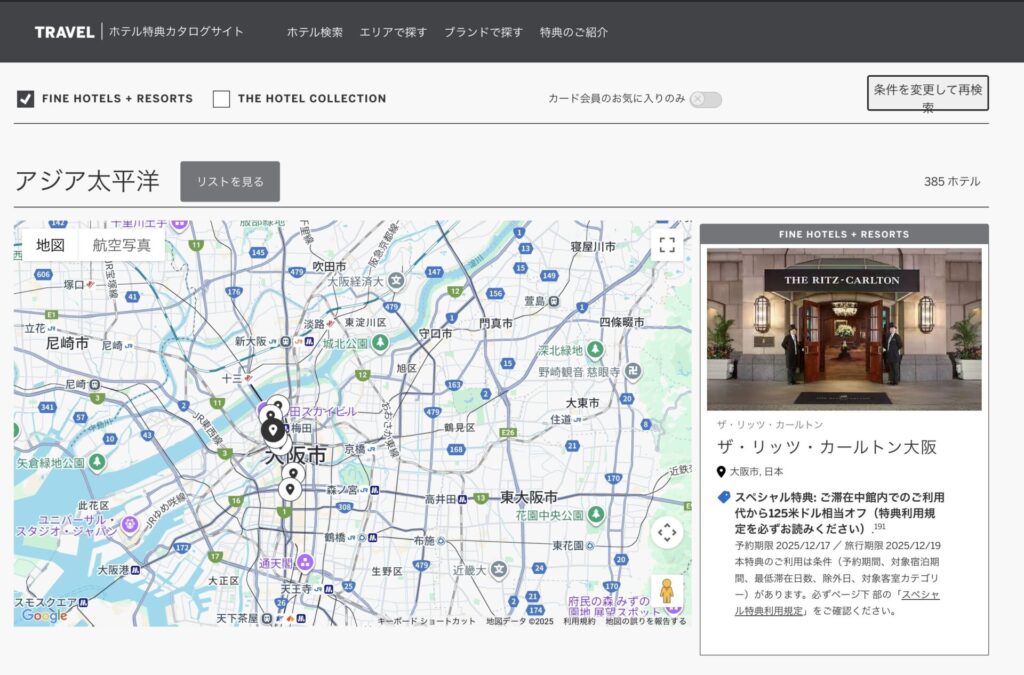Open the Ritz-Carlton entrance photo
The image size is (1024, 675).
coord(844,329)
